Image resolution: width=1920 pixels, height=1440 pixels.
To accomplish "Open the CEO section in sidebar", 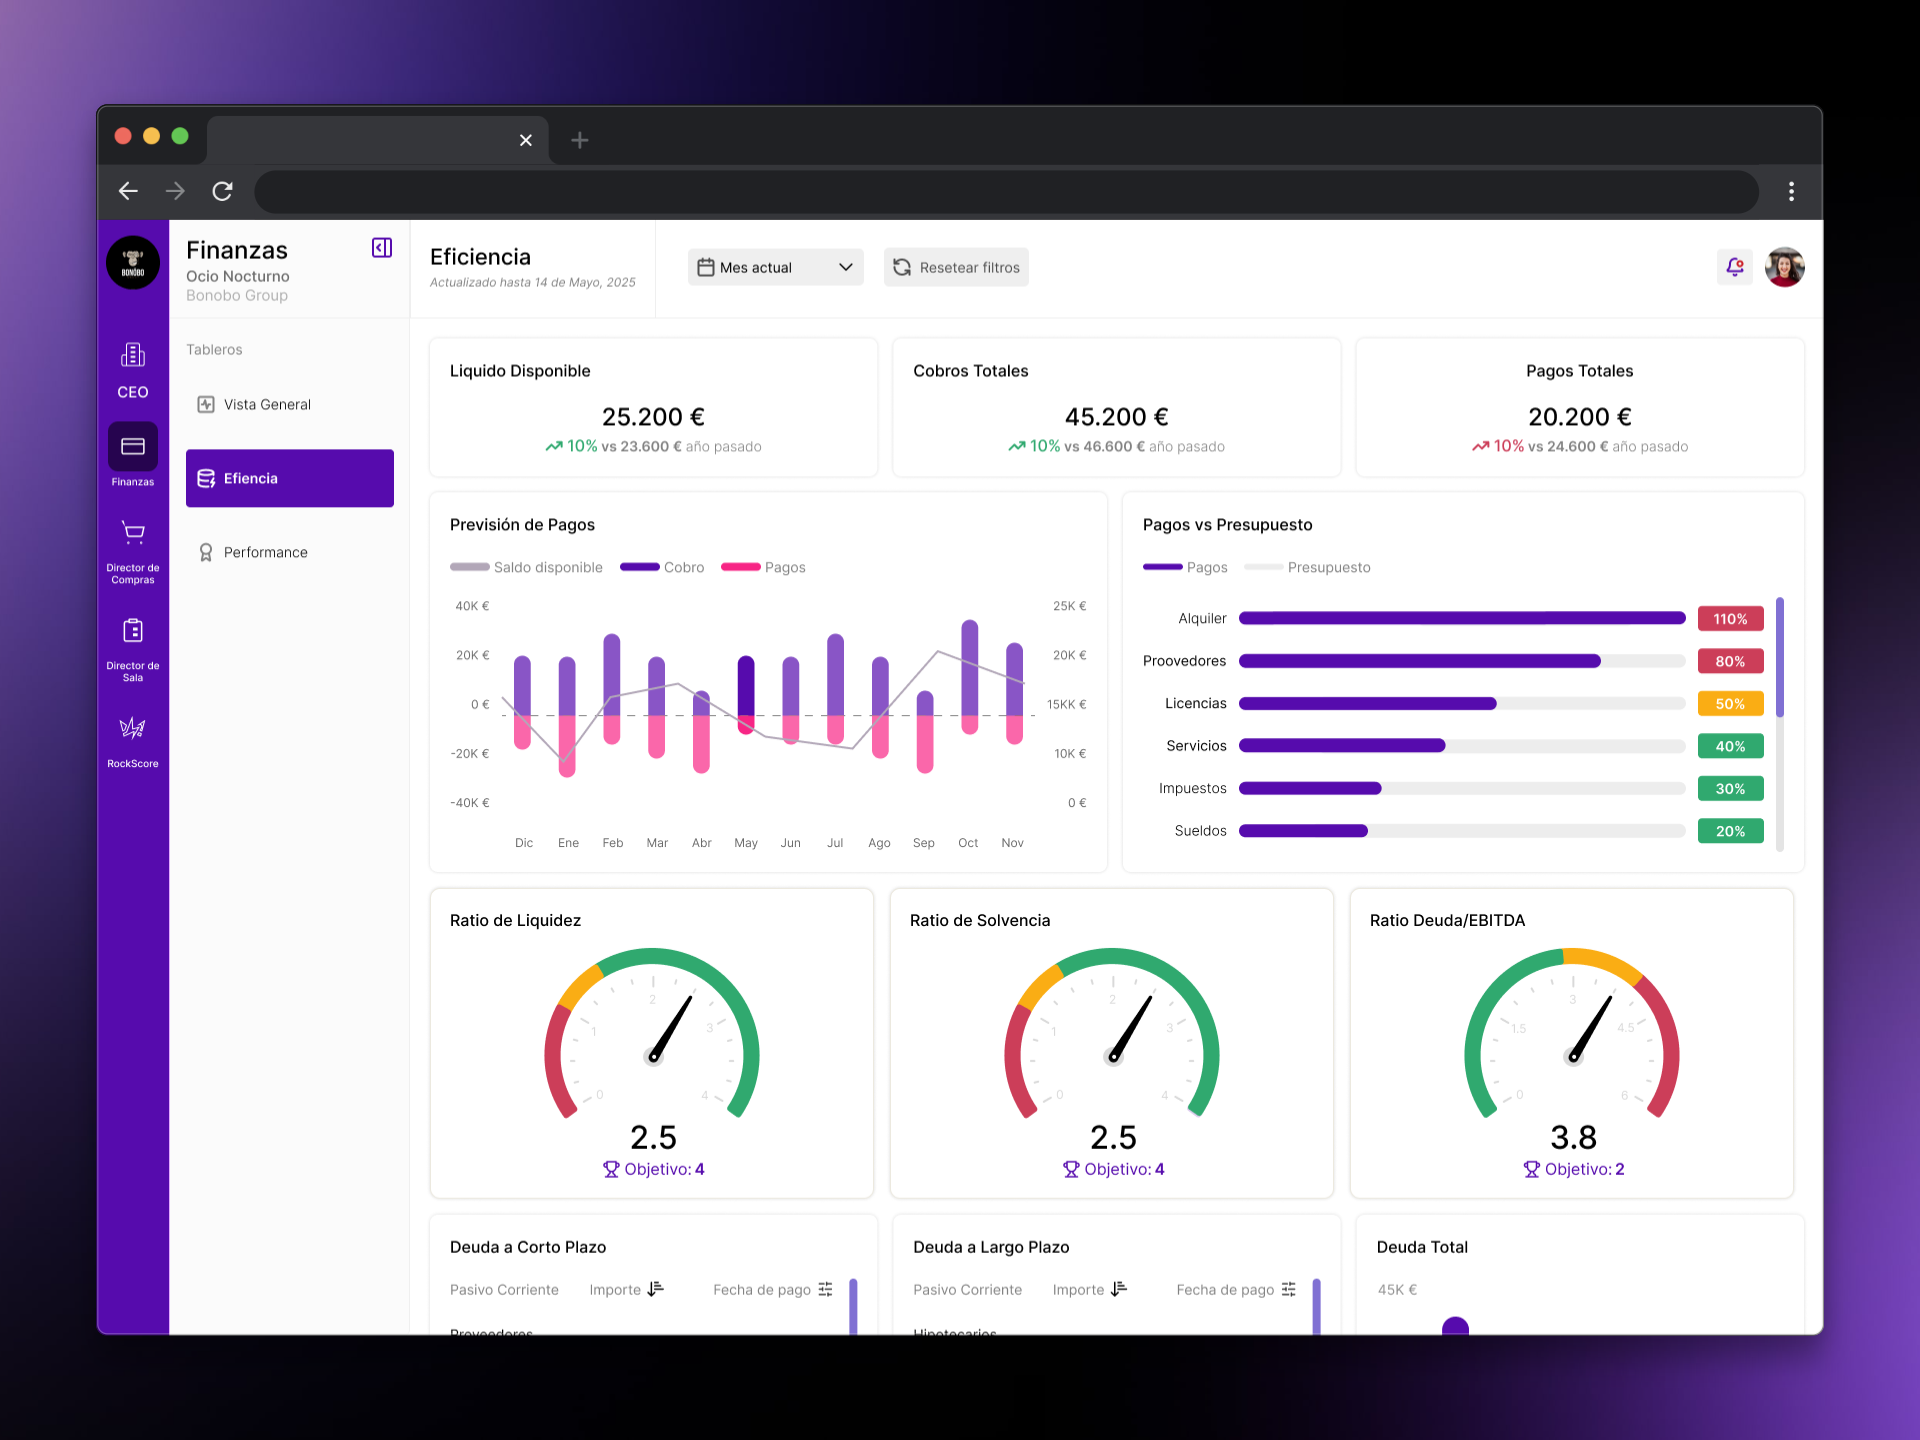I will point(132,370).
